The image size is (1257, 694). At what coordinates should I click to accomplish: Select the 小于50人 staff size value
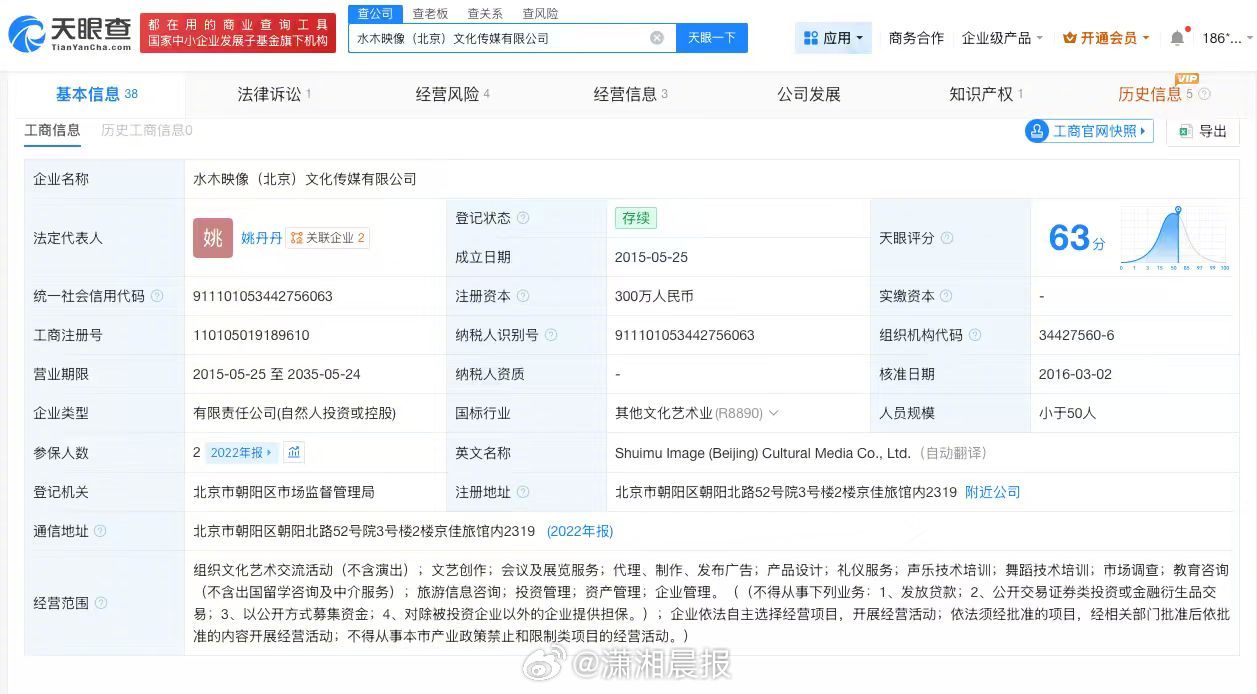tap(1068, 413)
